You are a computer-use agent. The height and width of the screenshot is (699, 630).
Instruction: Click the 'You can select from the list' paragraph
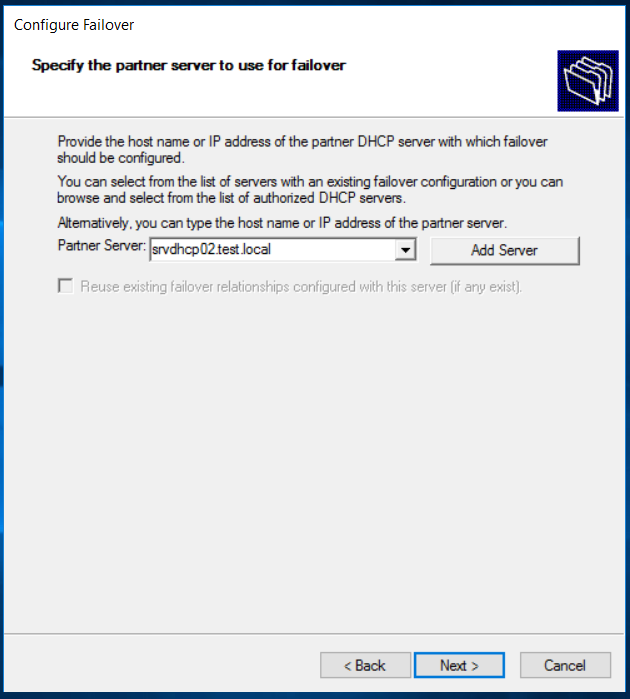(310, 189)
